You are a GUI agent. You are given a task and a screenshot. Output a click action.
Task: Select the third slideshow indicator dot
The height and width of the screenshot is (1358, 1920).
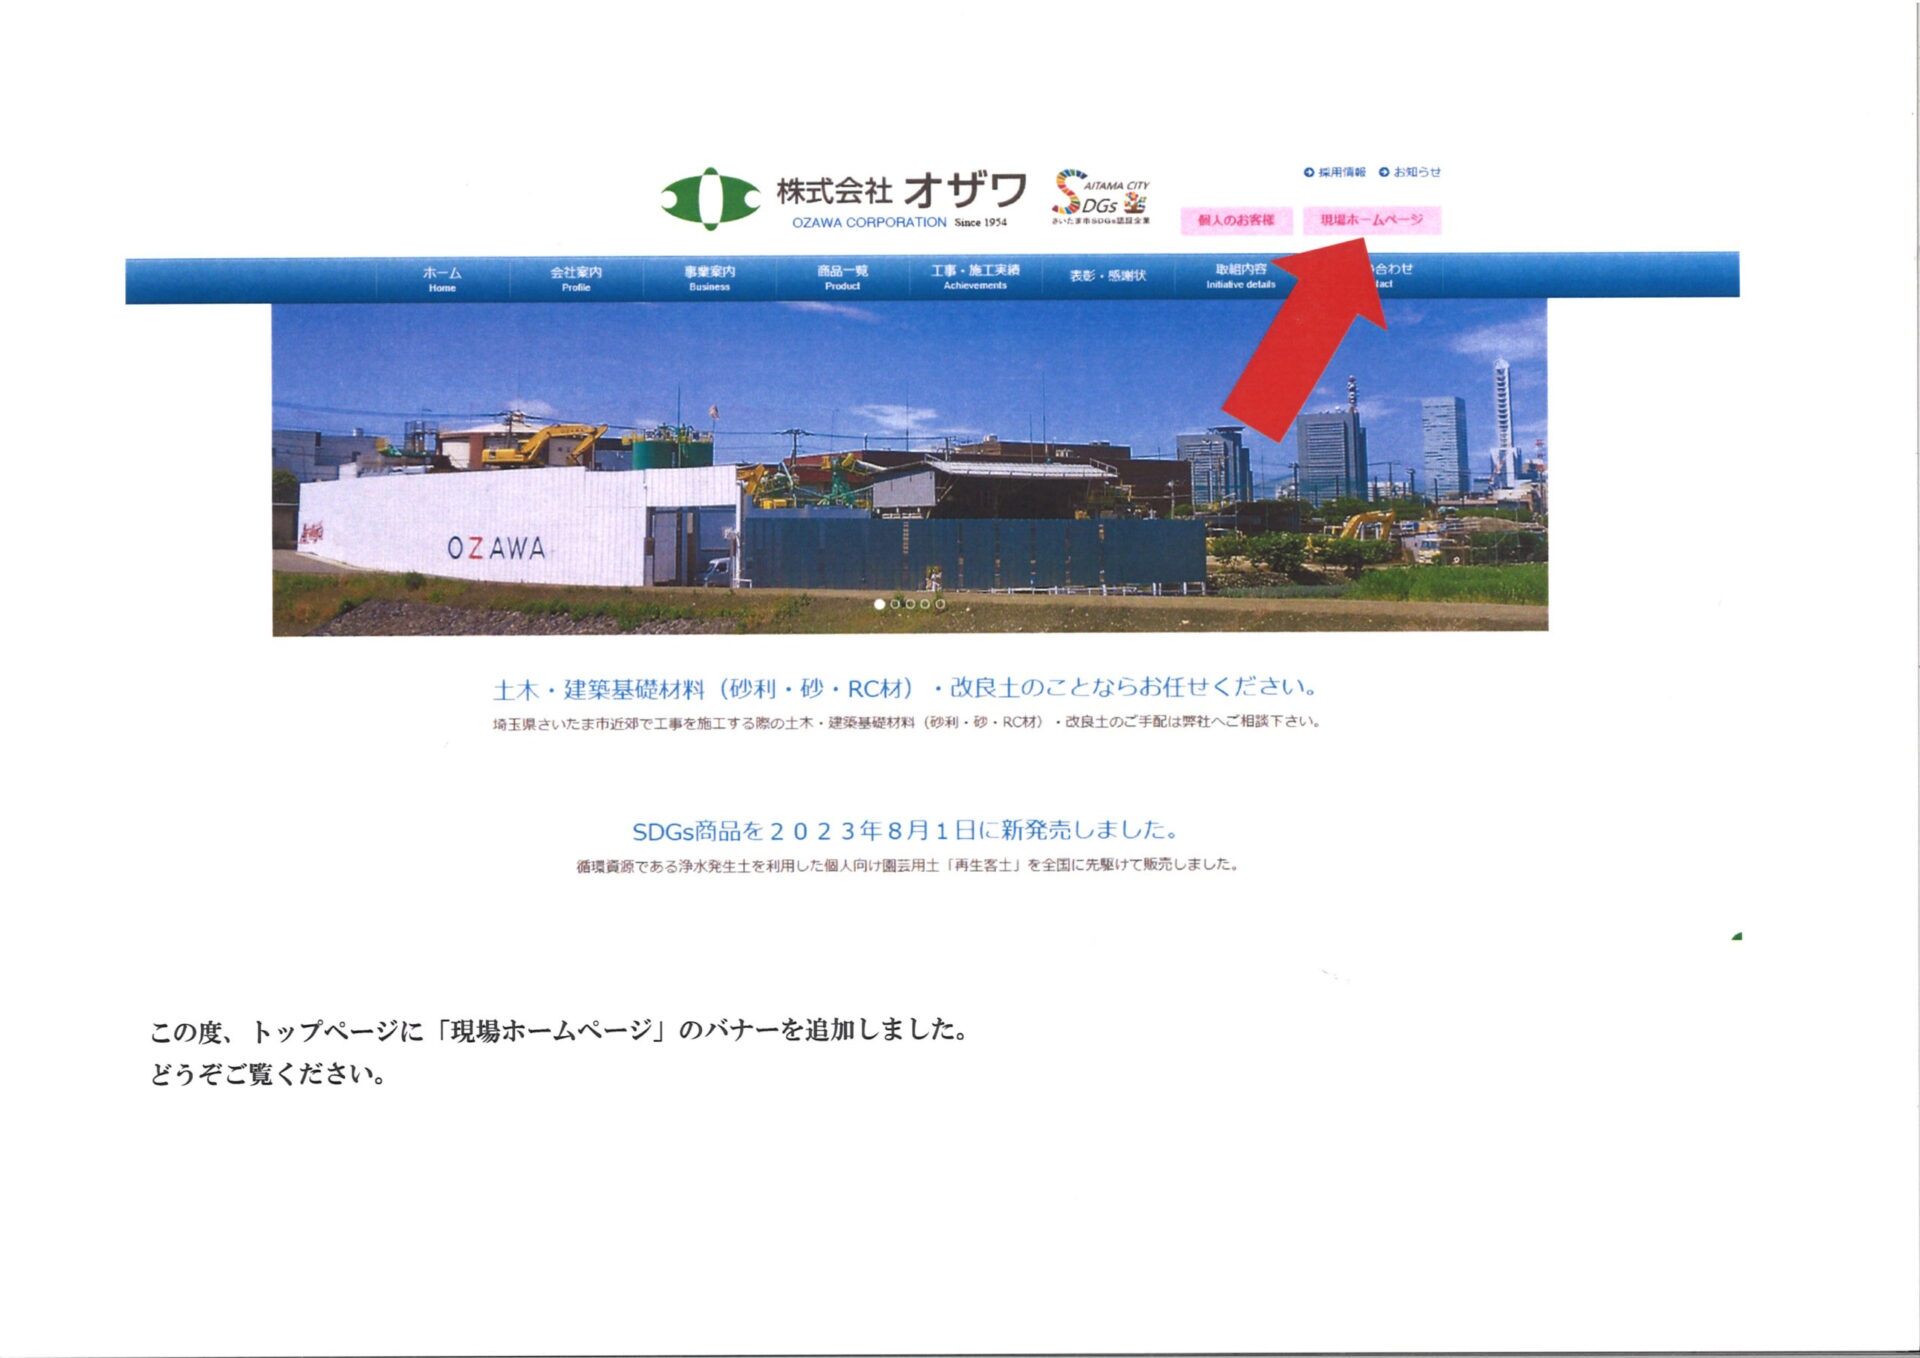tap(910, 604)
